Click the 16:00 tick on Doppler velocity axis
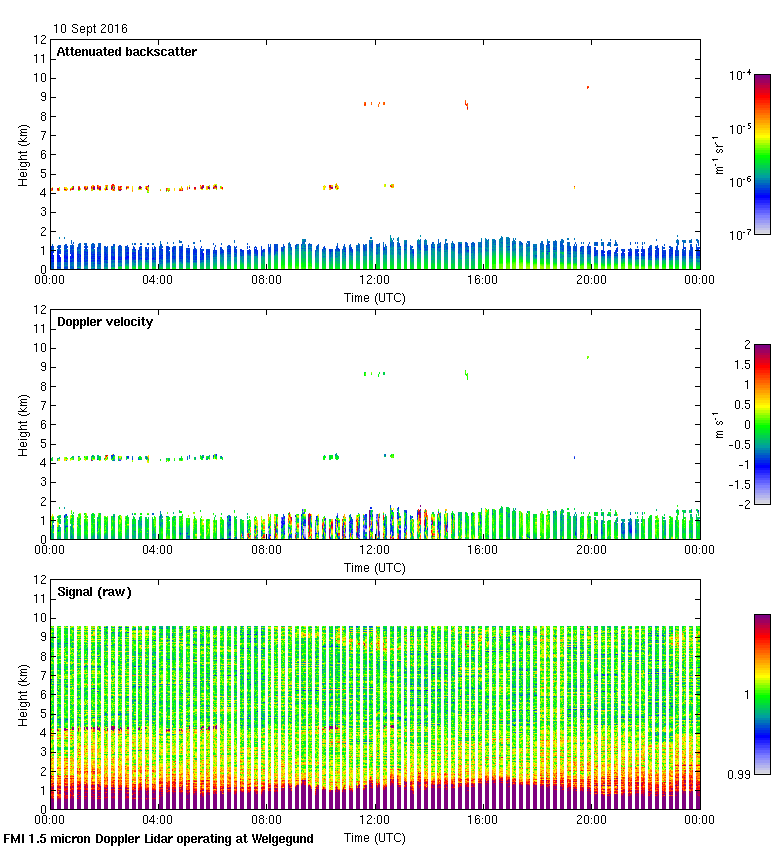Image resolution: width=780 pixels, height=850 pixels. click(483, 551)
